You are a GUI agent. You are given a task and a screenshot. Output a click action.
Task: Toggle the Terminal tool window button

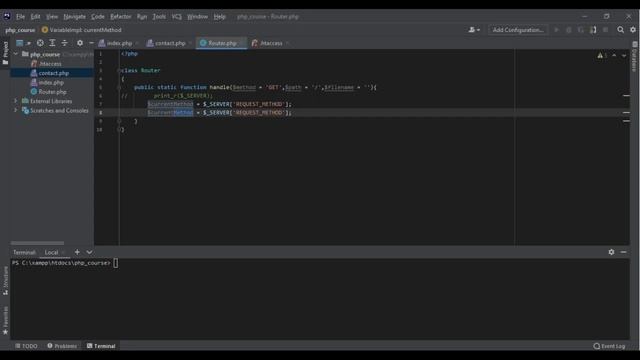pyautogui.click(x=101, y=346)
